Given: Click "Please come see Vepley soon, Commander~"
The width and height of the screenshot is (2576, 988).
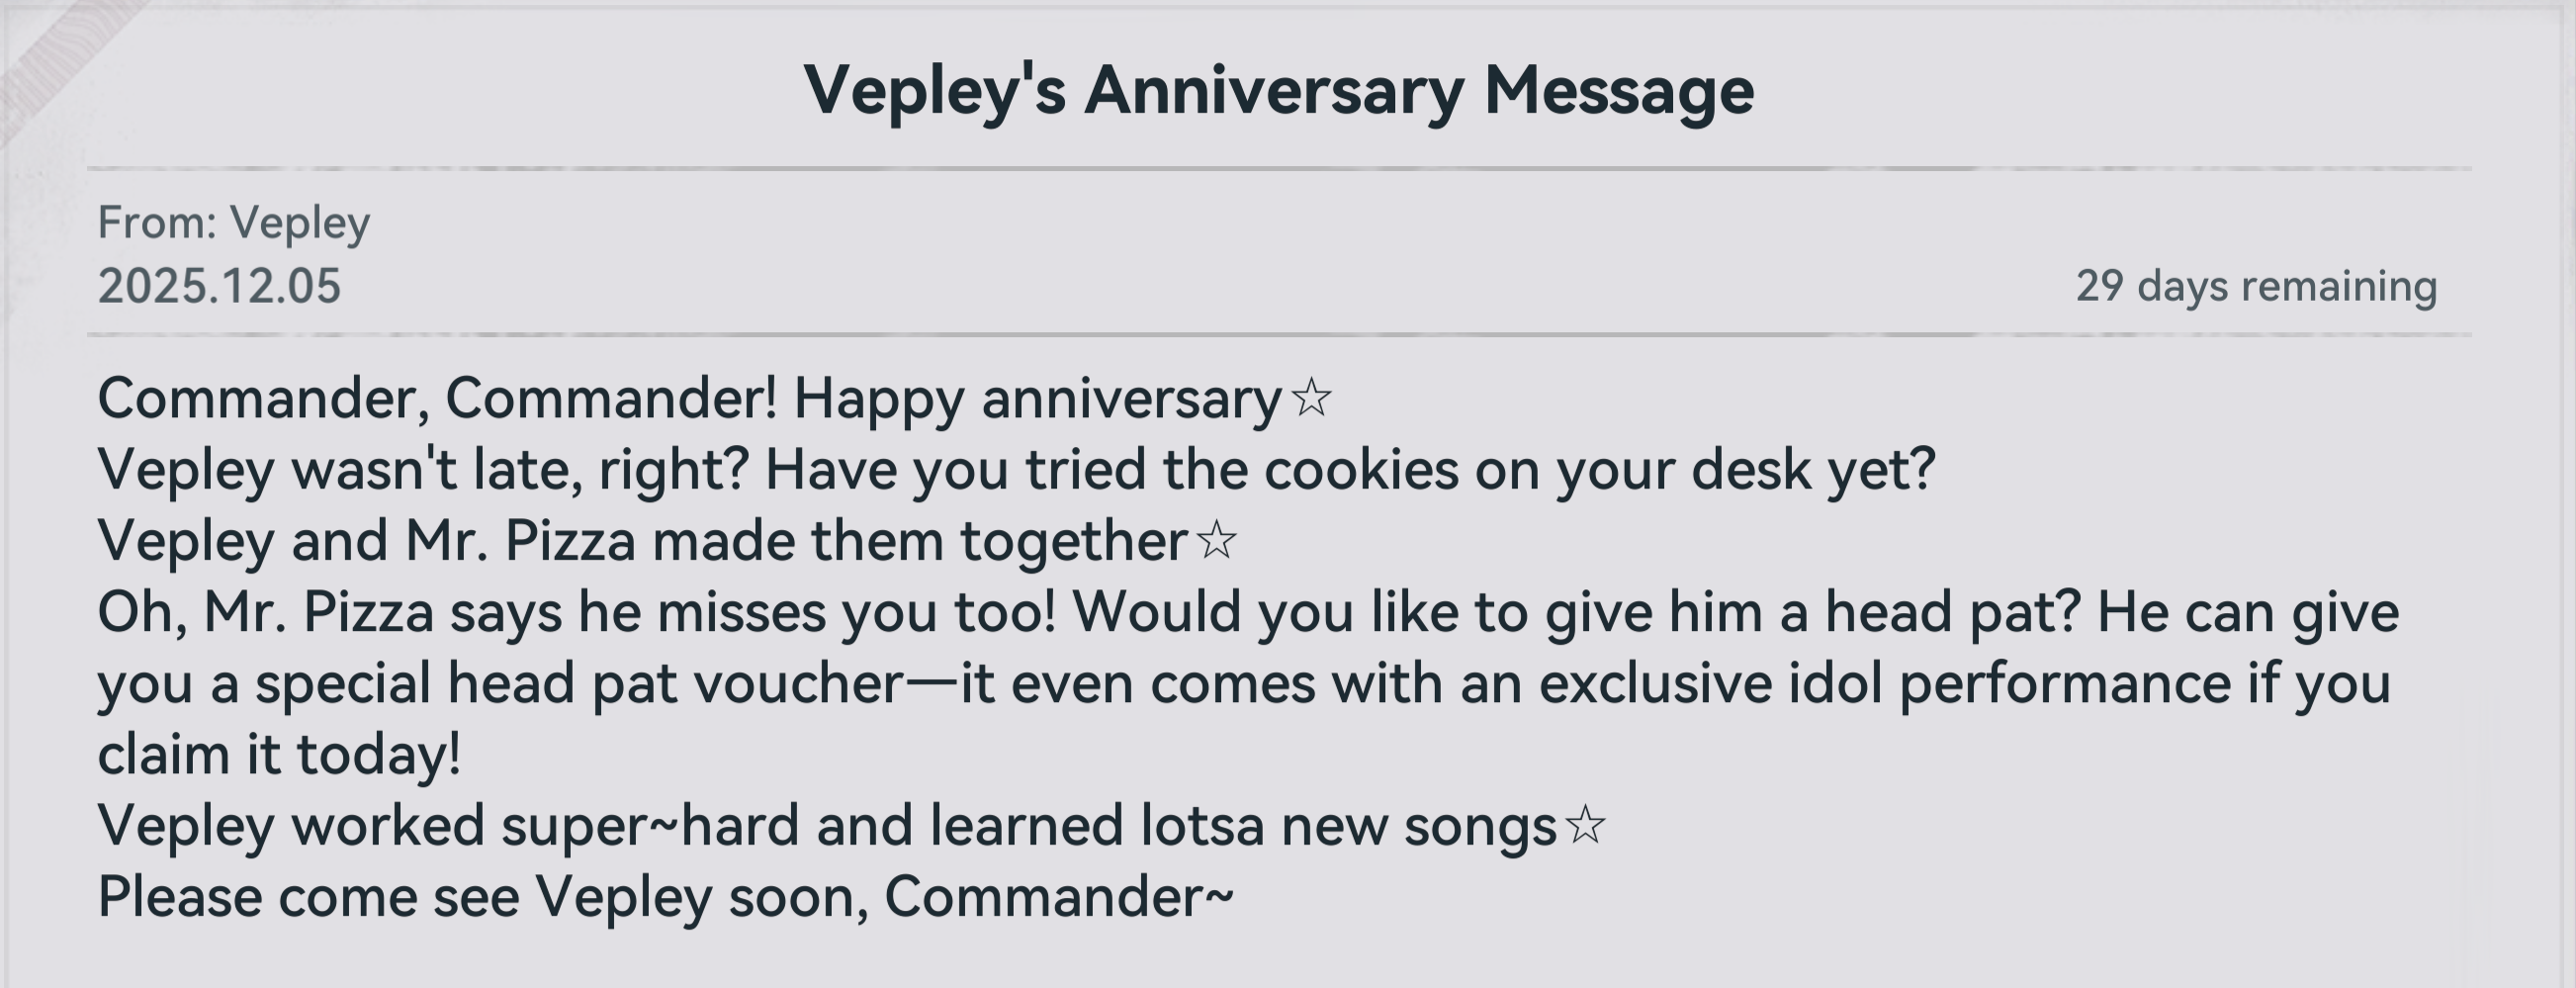Looking at the screenshot, I should click(665, 897).
